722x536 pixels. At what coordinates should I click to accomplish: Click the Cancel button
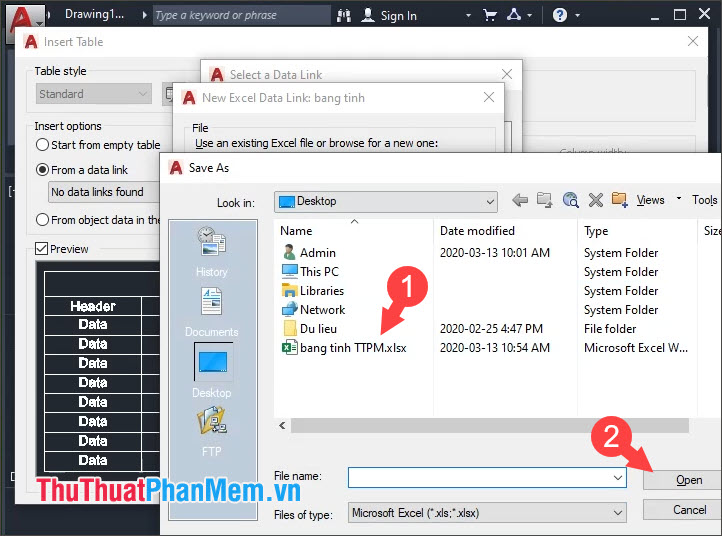pyautogui.click(x=683, y=510)
